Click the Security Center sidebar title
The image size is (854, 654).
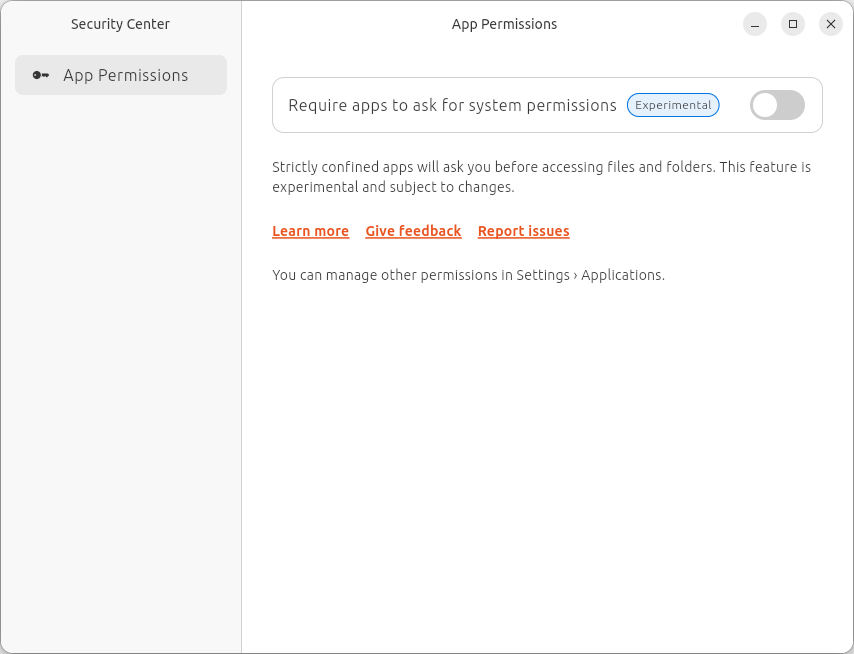pos(120,24)
